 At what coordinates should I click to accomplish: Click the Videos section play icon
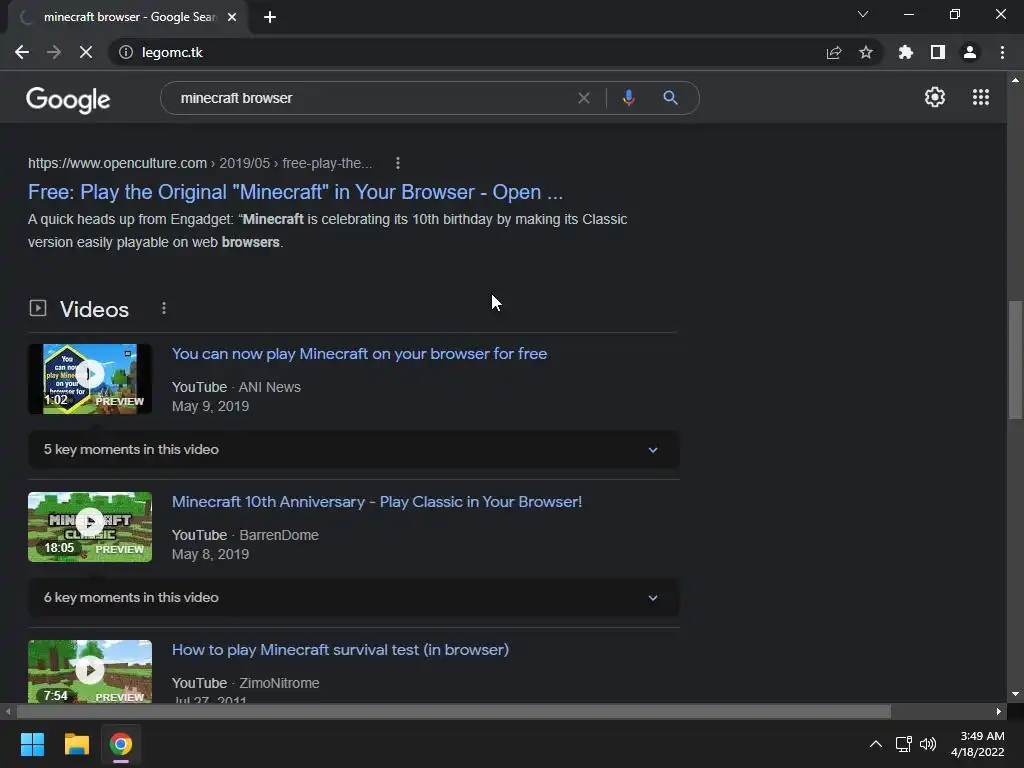point(38,308)
